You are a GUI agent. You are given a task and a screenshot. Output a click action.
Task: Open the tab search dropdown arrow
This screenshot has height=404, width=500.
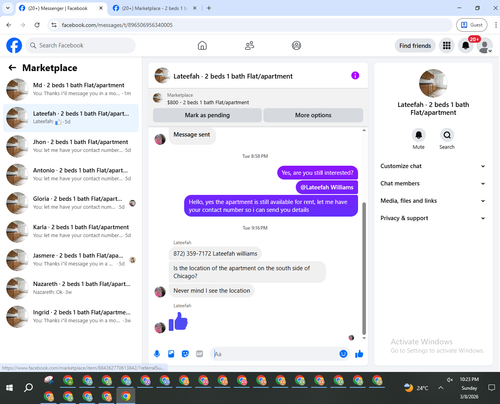click(8, 8)
